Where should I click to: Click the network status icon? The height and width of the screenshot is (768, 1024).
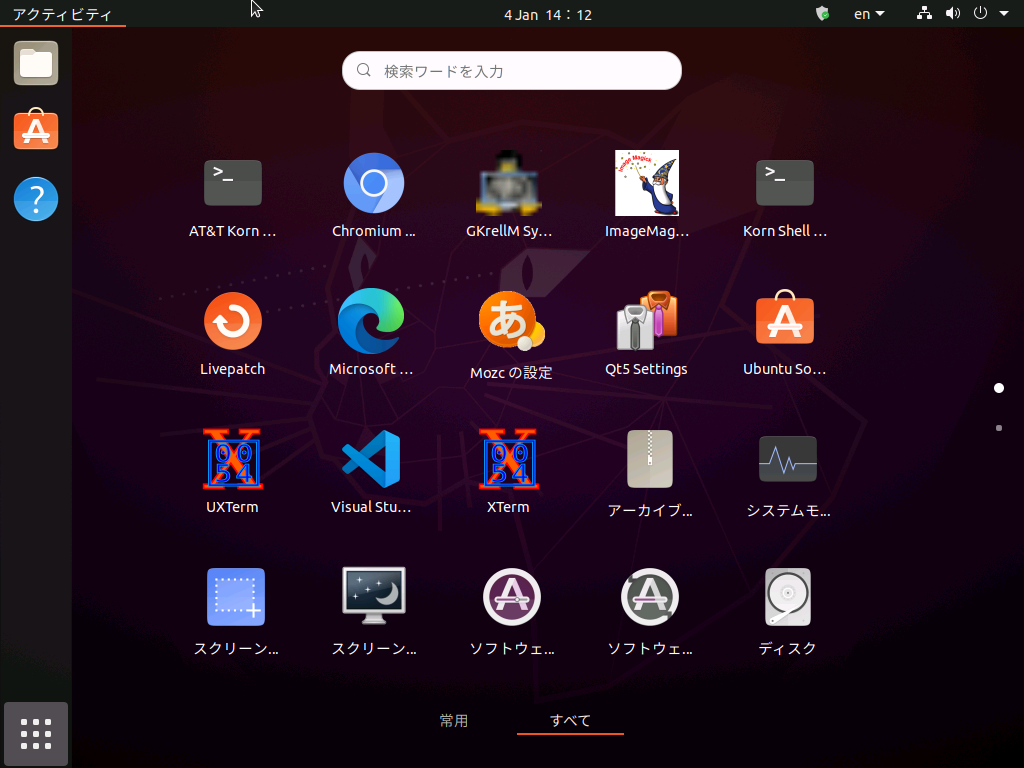[x=924, y=13]
